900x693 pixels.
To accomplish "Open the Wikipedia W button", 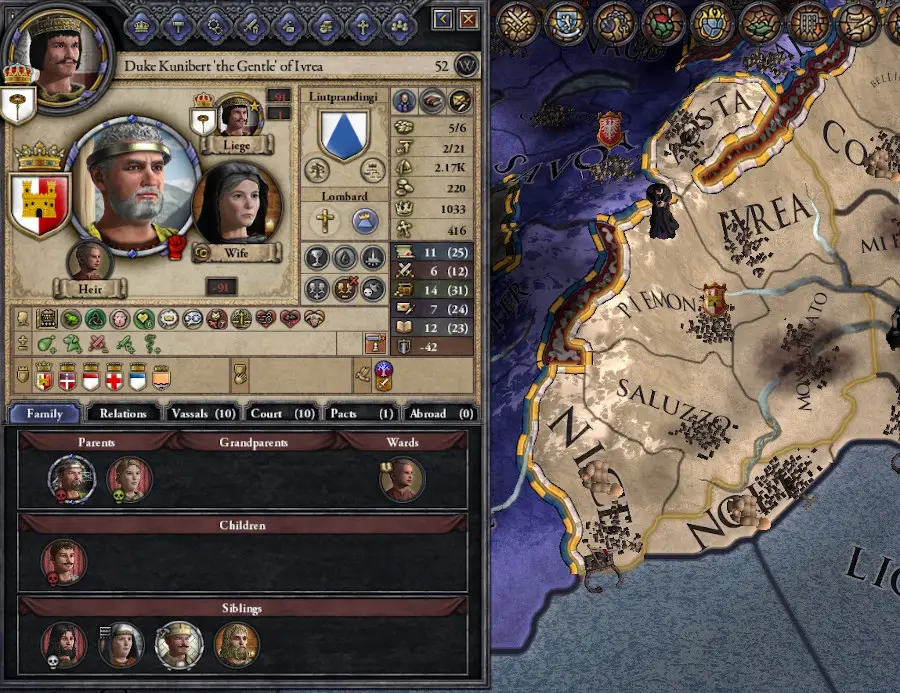I will 466,66.
